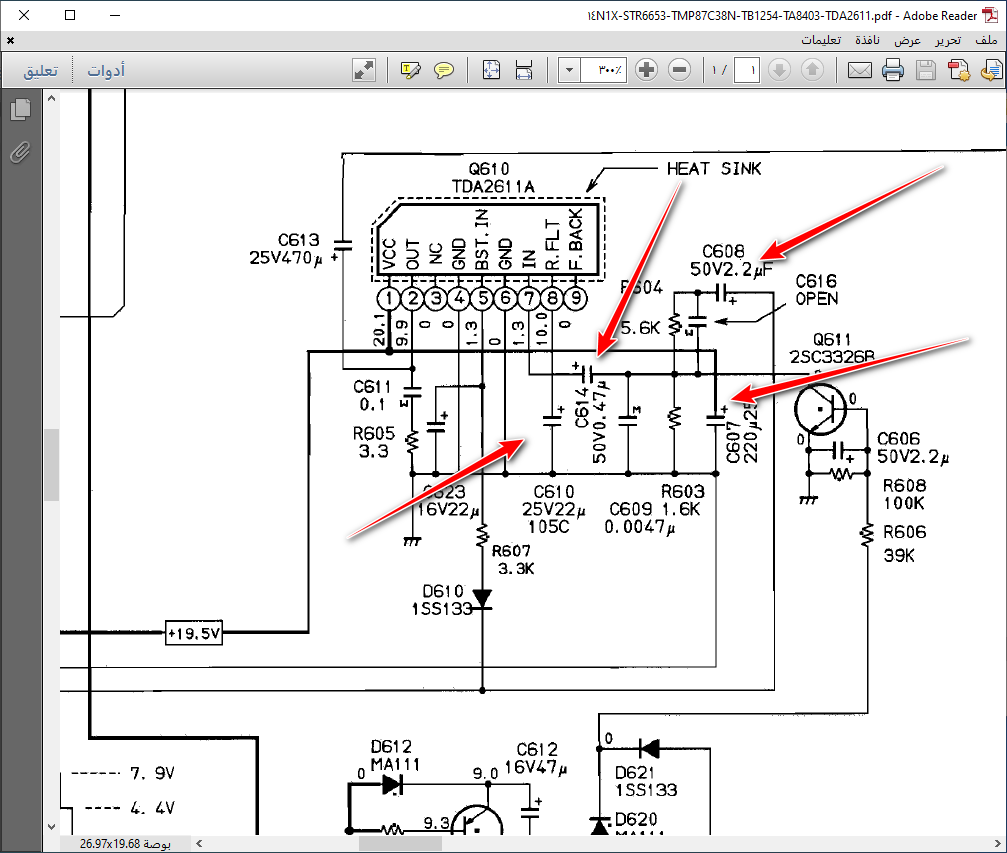Click the R606 39K resistor label
Viewport: 1007px width, 853px height.
pyautogui.click(x=904, y=543)
